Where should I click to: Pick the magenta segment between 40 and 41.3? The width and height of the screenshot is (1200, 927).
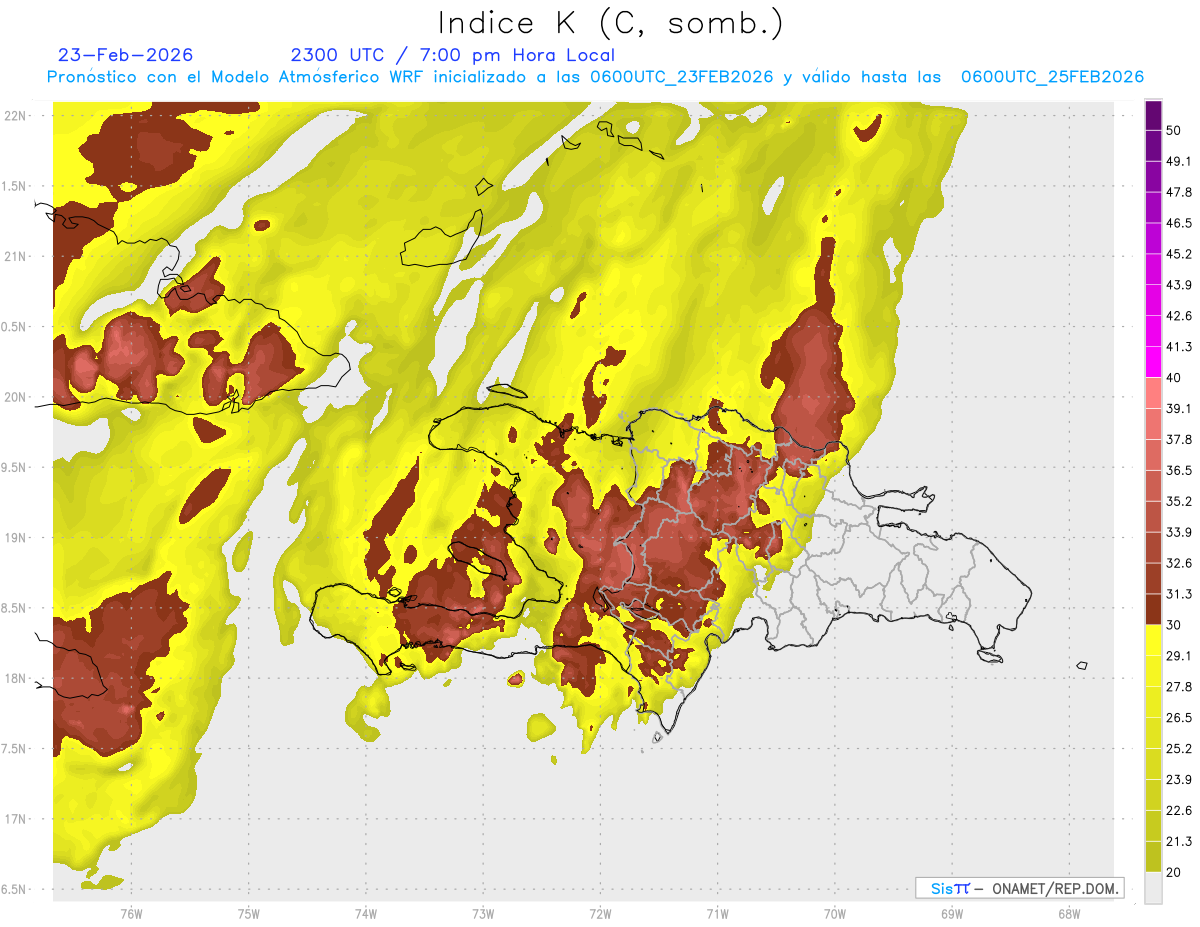click(1153, 362)
